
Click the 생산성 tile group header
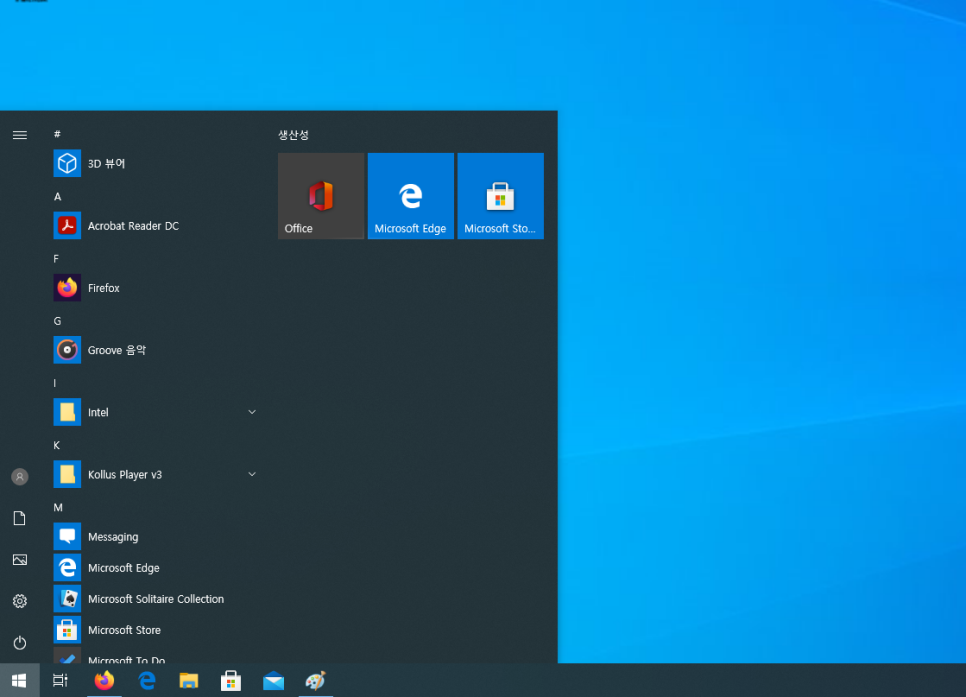[293, 135]
